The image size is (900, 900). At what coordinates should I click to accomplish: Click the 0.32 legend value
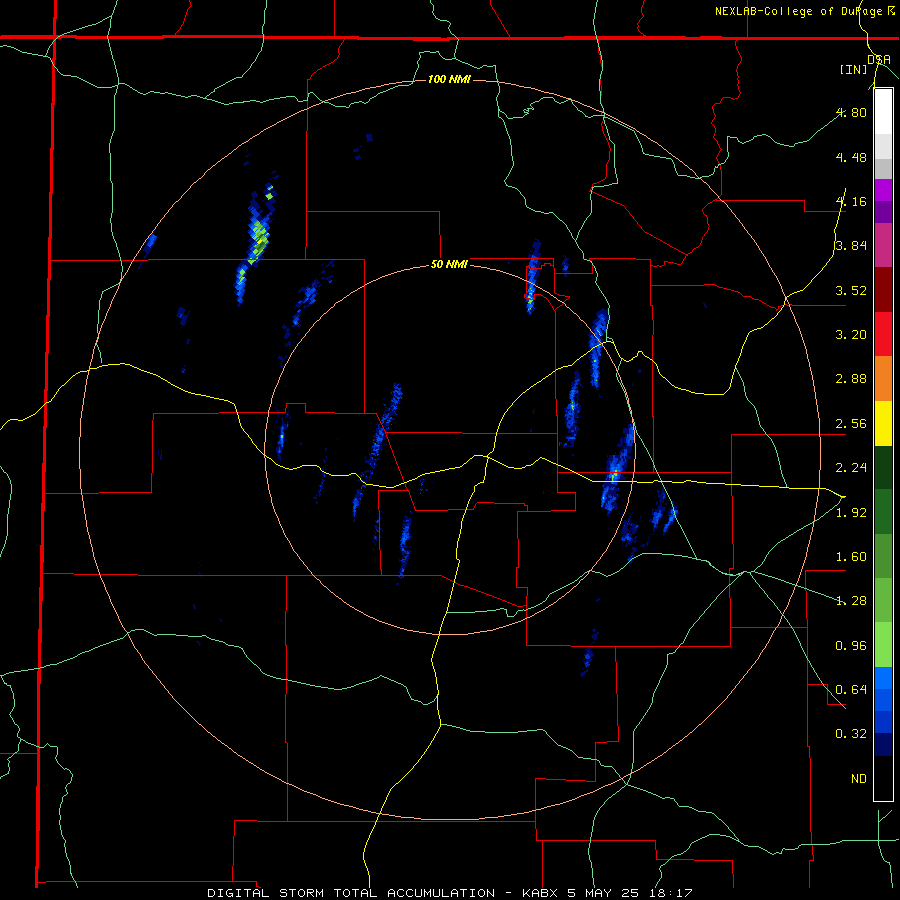click(x=851, y=734)
